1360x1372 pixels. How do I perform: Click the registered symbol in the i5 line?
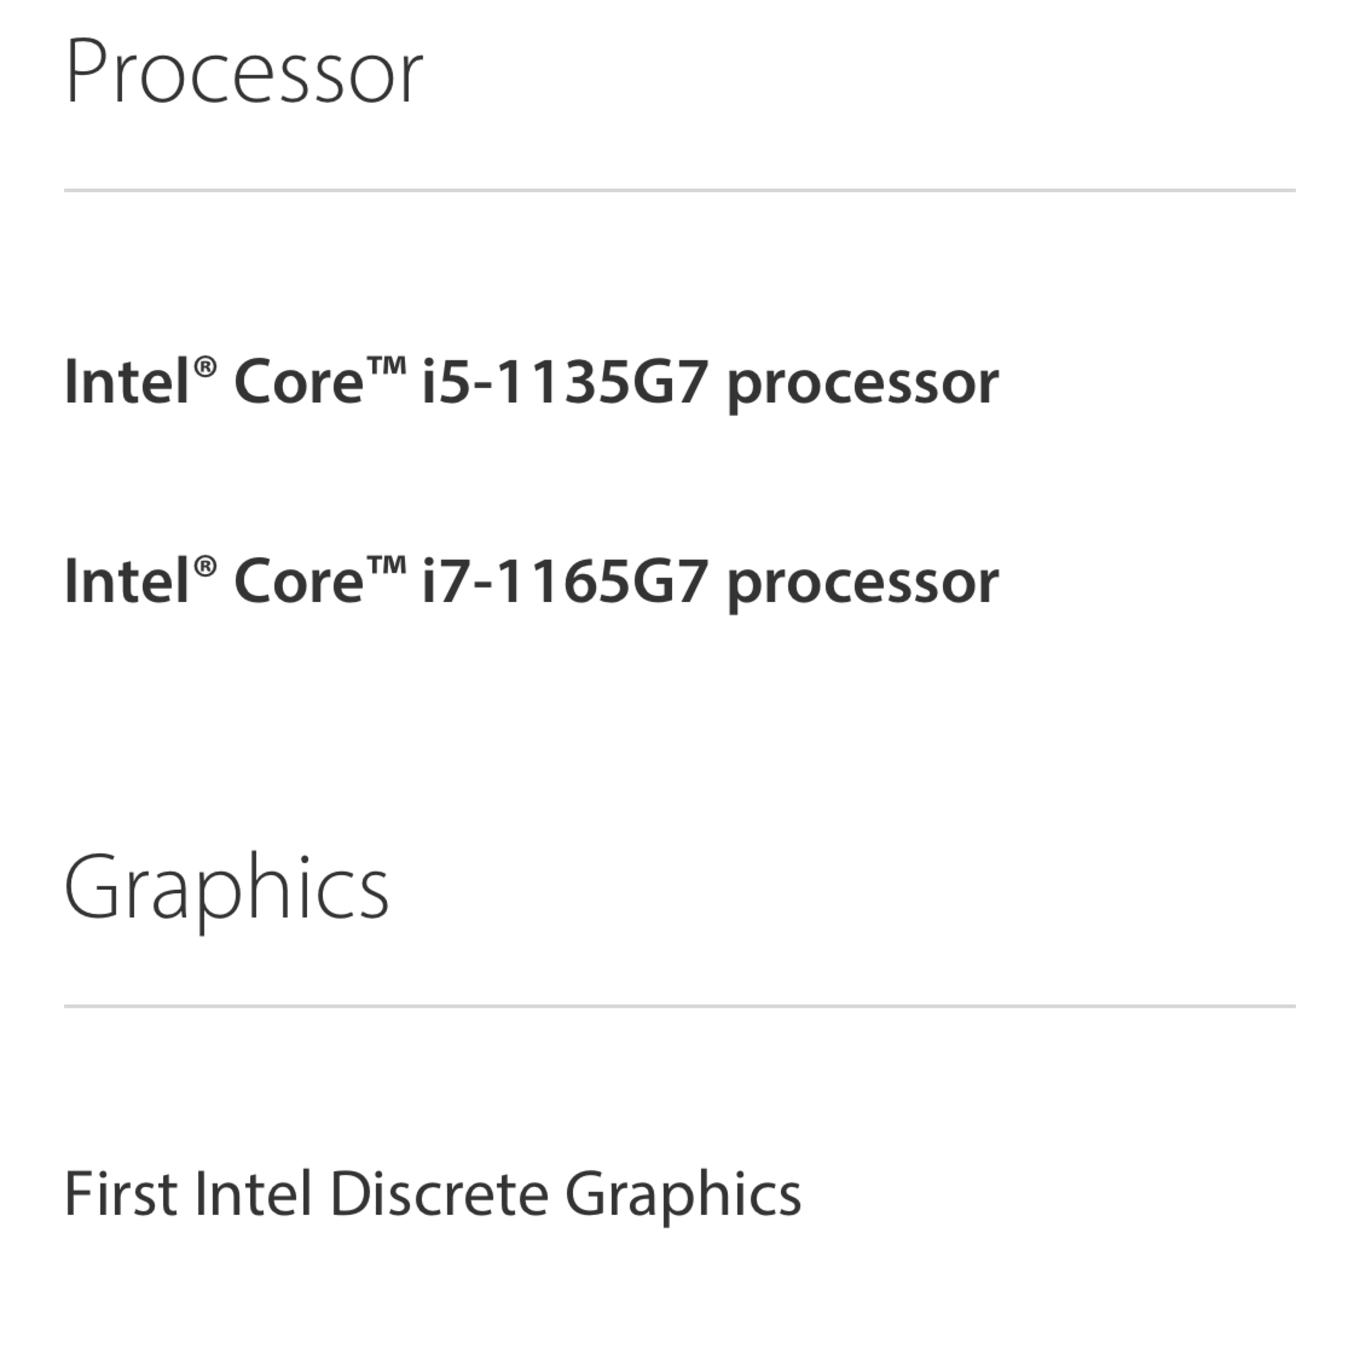(x=205, y=367)
